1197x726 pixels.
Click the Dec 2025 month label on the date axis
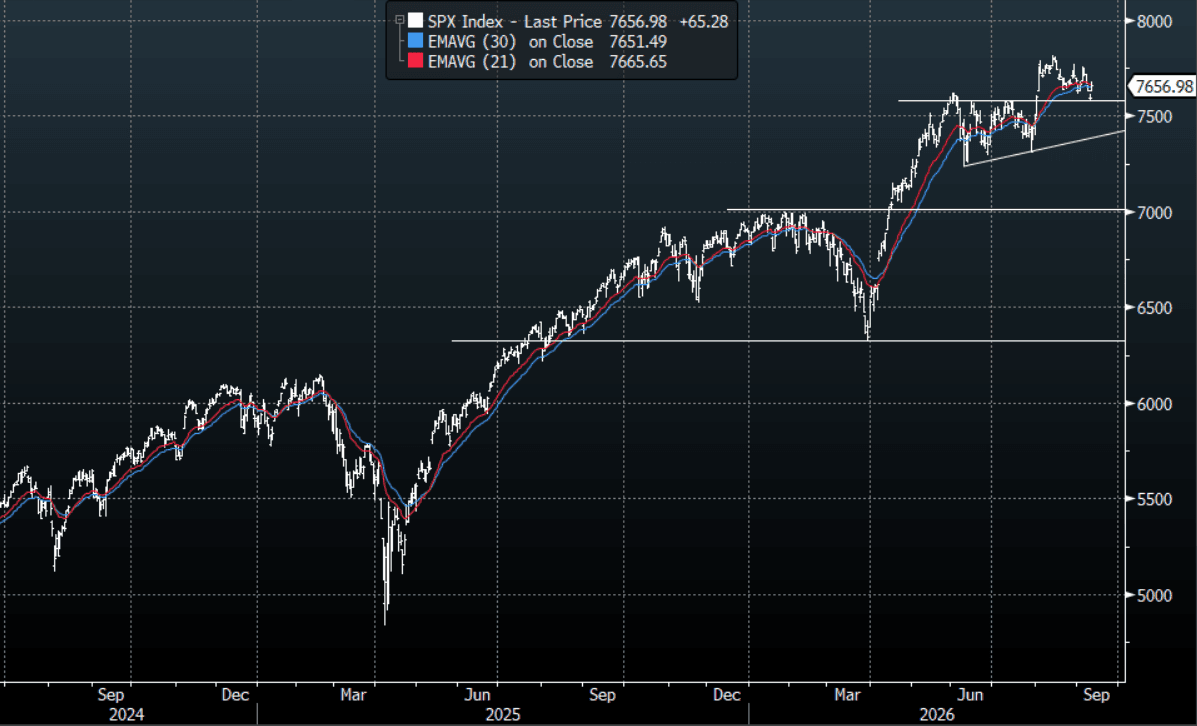coord(727,695)
